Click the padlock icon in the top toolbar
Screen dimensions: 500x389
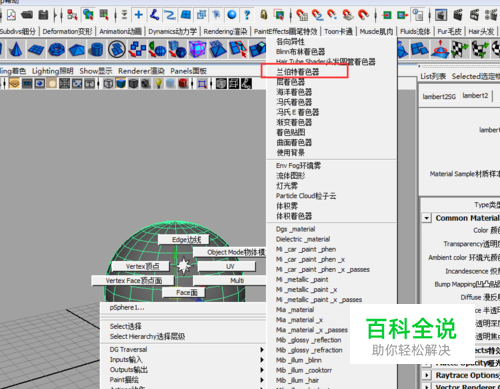coord(264,15)
